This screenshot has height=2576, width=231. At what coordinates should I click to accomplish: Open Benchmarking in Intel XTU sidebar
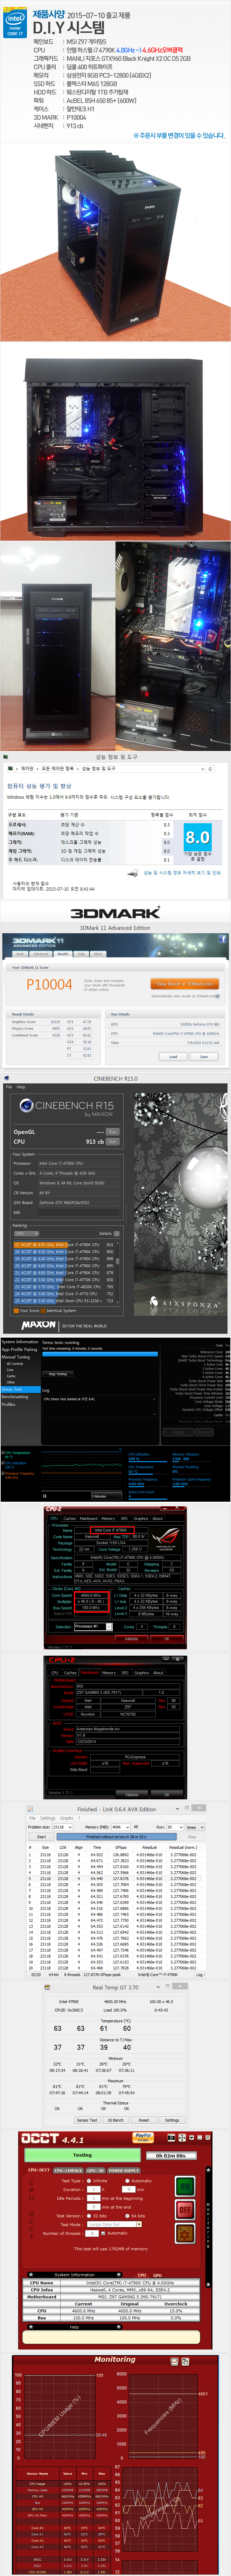15,1397
